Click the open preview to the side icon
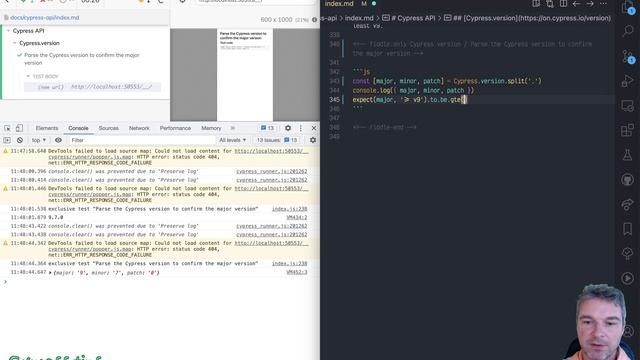The image size is (640, 360). pyautogui.click(x=536, y=4)
